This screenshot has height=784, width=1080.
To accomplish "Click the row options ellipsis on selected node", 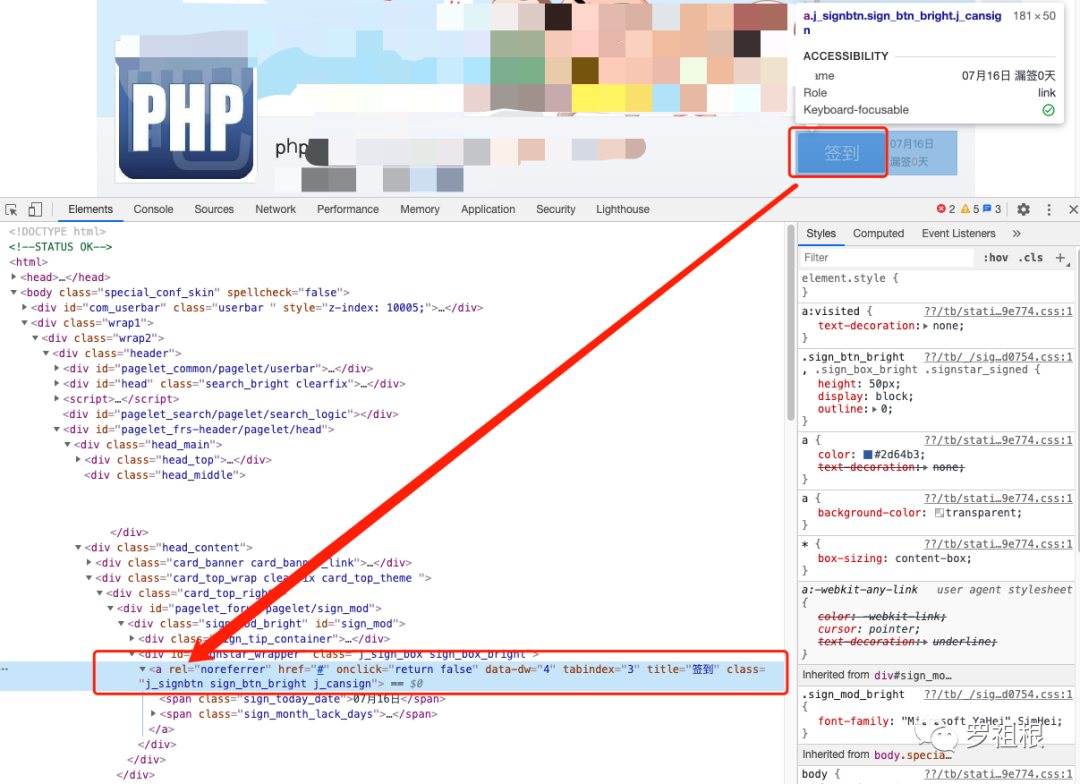I will 5,669.
